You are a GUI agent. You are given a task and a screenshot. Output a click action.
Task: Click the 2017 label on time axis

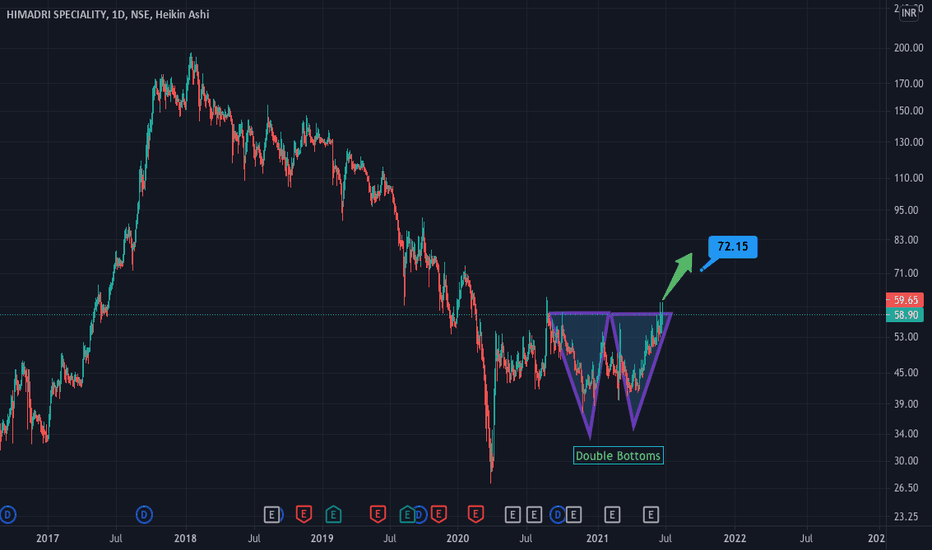tap(48, 538)
